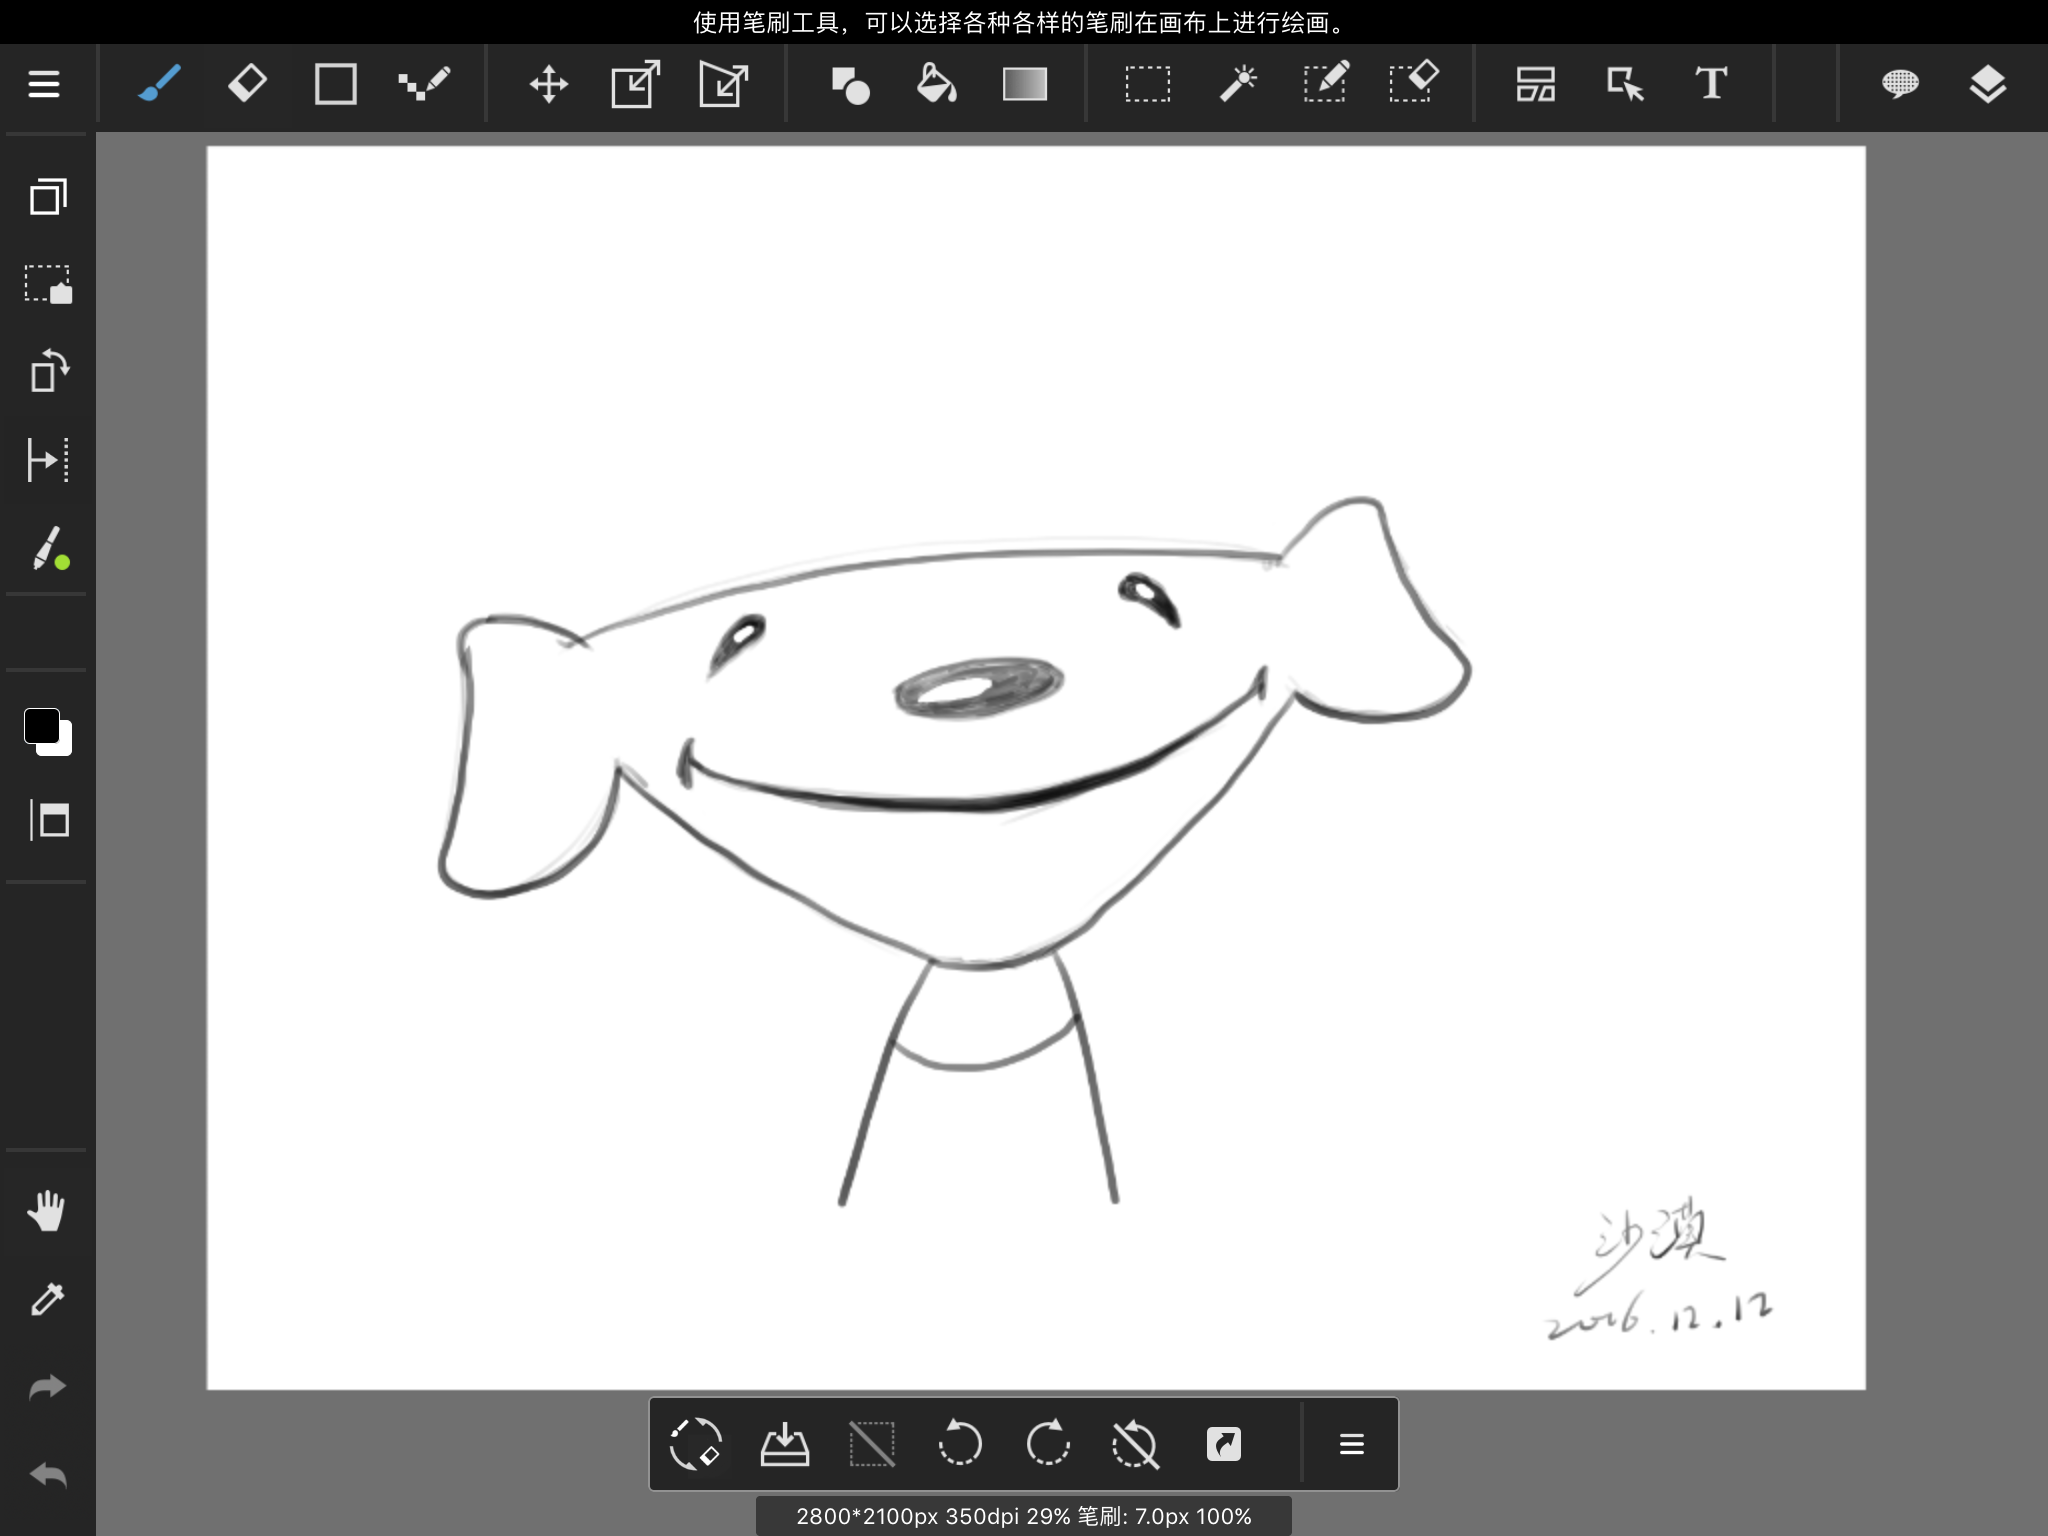Select the rectangular selection tool
This screenshot has height=1536, width=2048.
pyautogui.click(x=1147, y=84)
